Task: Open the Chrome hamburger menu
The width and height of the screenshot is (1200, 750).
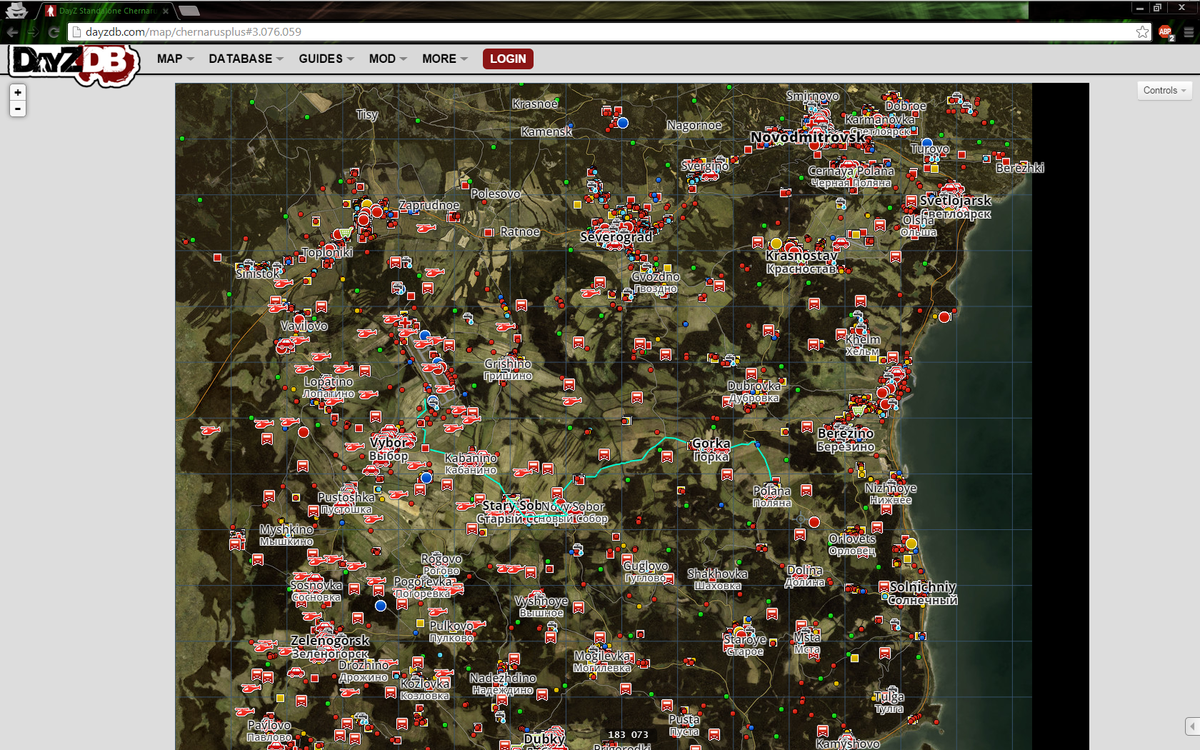Action: (x=1187, y=32)
